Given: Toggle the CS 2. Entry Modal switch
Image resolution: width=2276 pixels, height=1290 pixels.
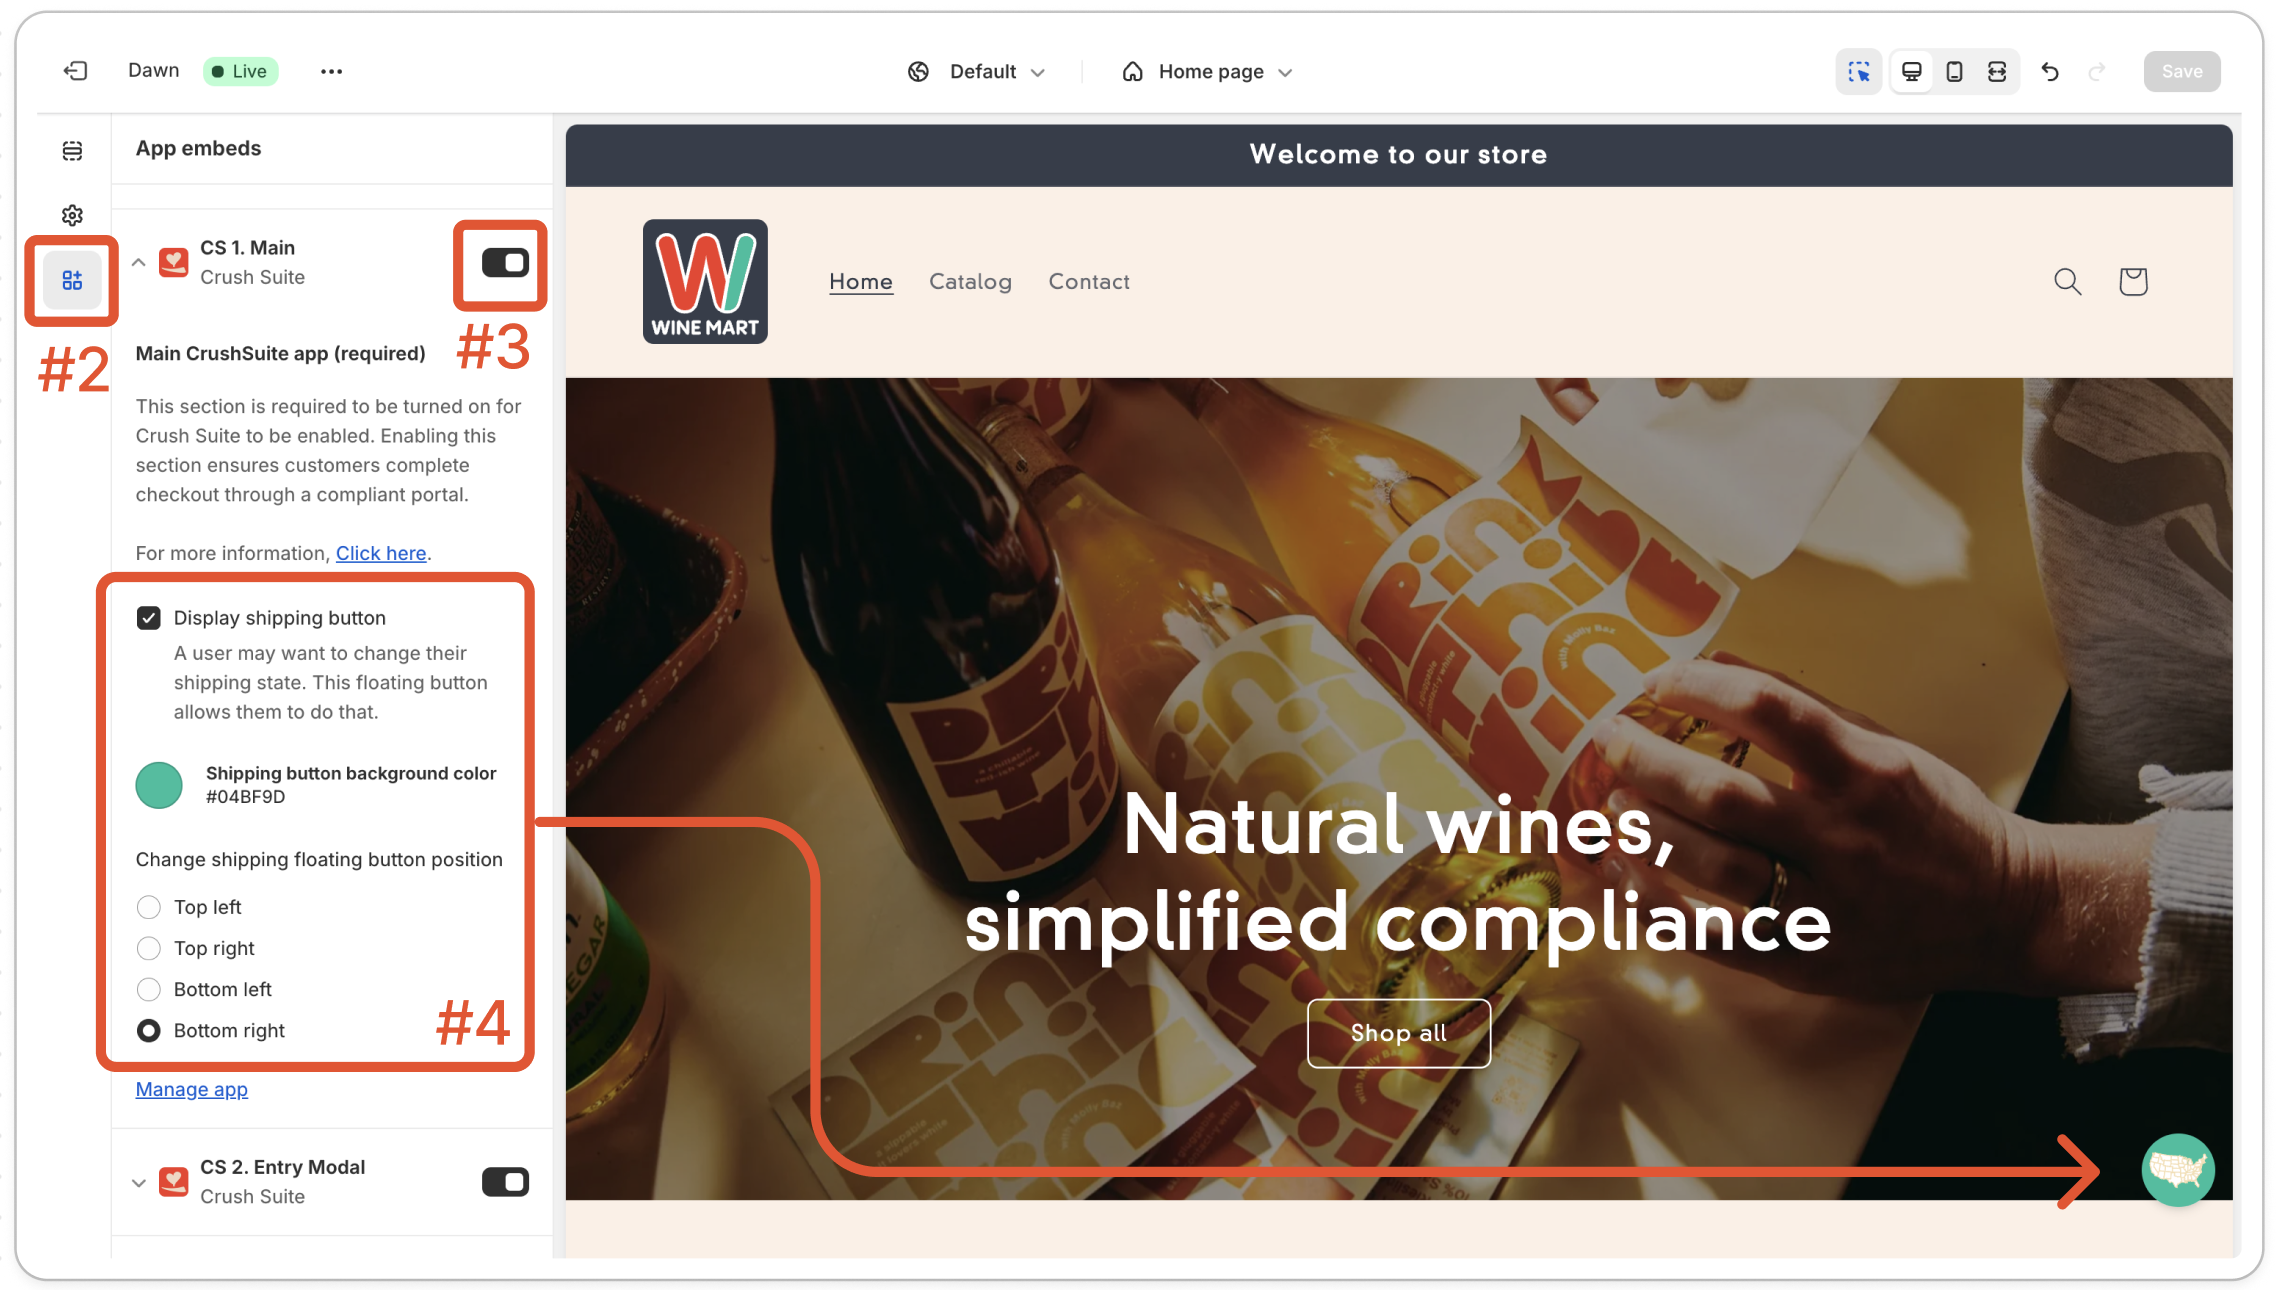Looking at the screenshot, I should [505, 1182].
